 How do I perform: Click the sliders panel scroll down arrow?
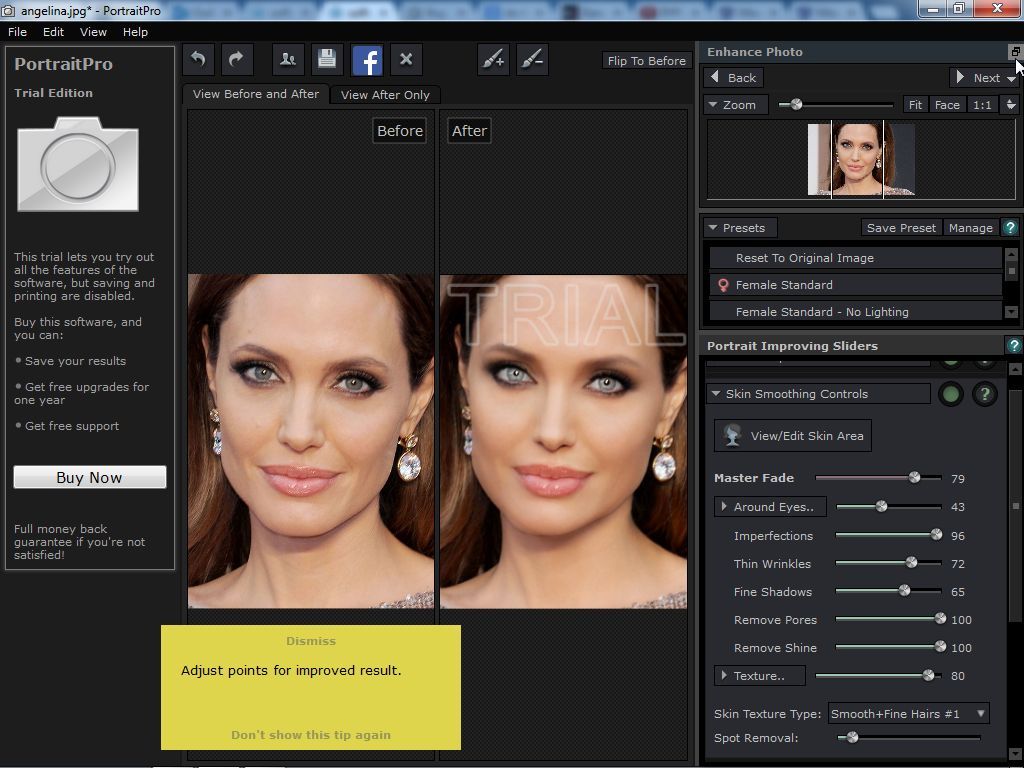tap(1015, 755)
